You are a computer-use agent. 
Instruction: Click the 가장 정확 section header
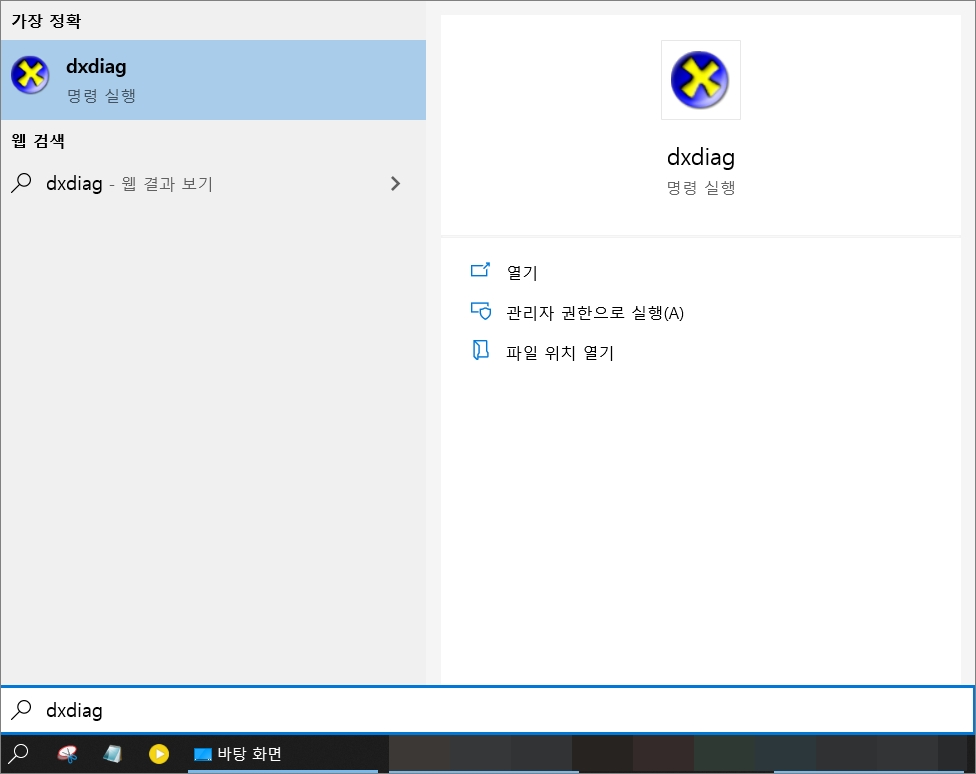click(x=46, y=21)
